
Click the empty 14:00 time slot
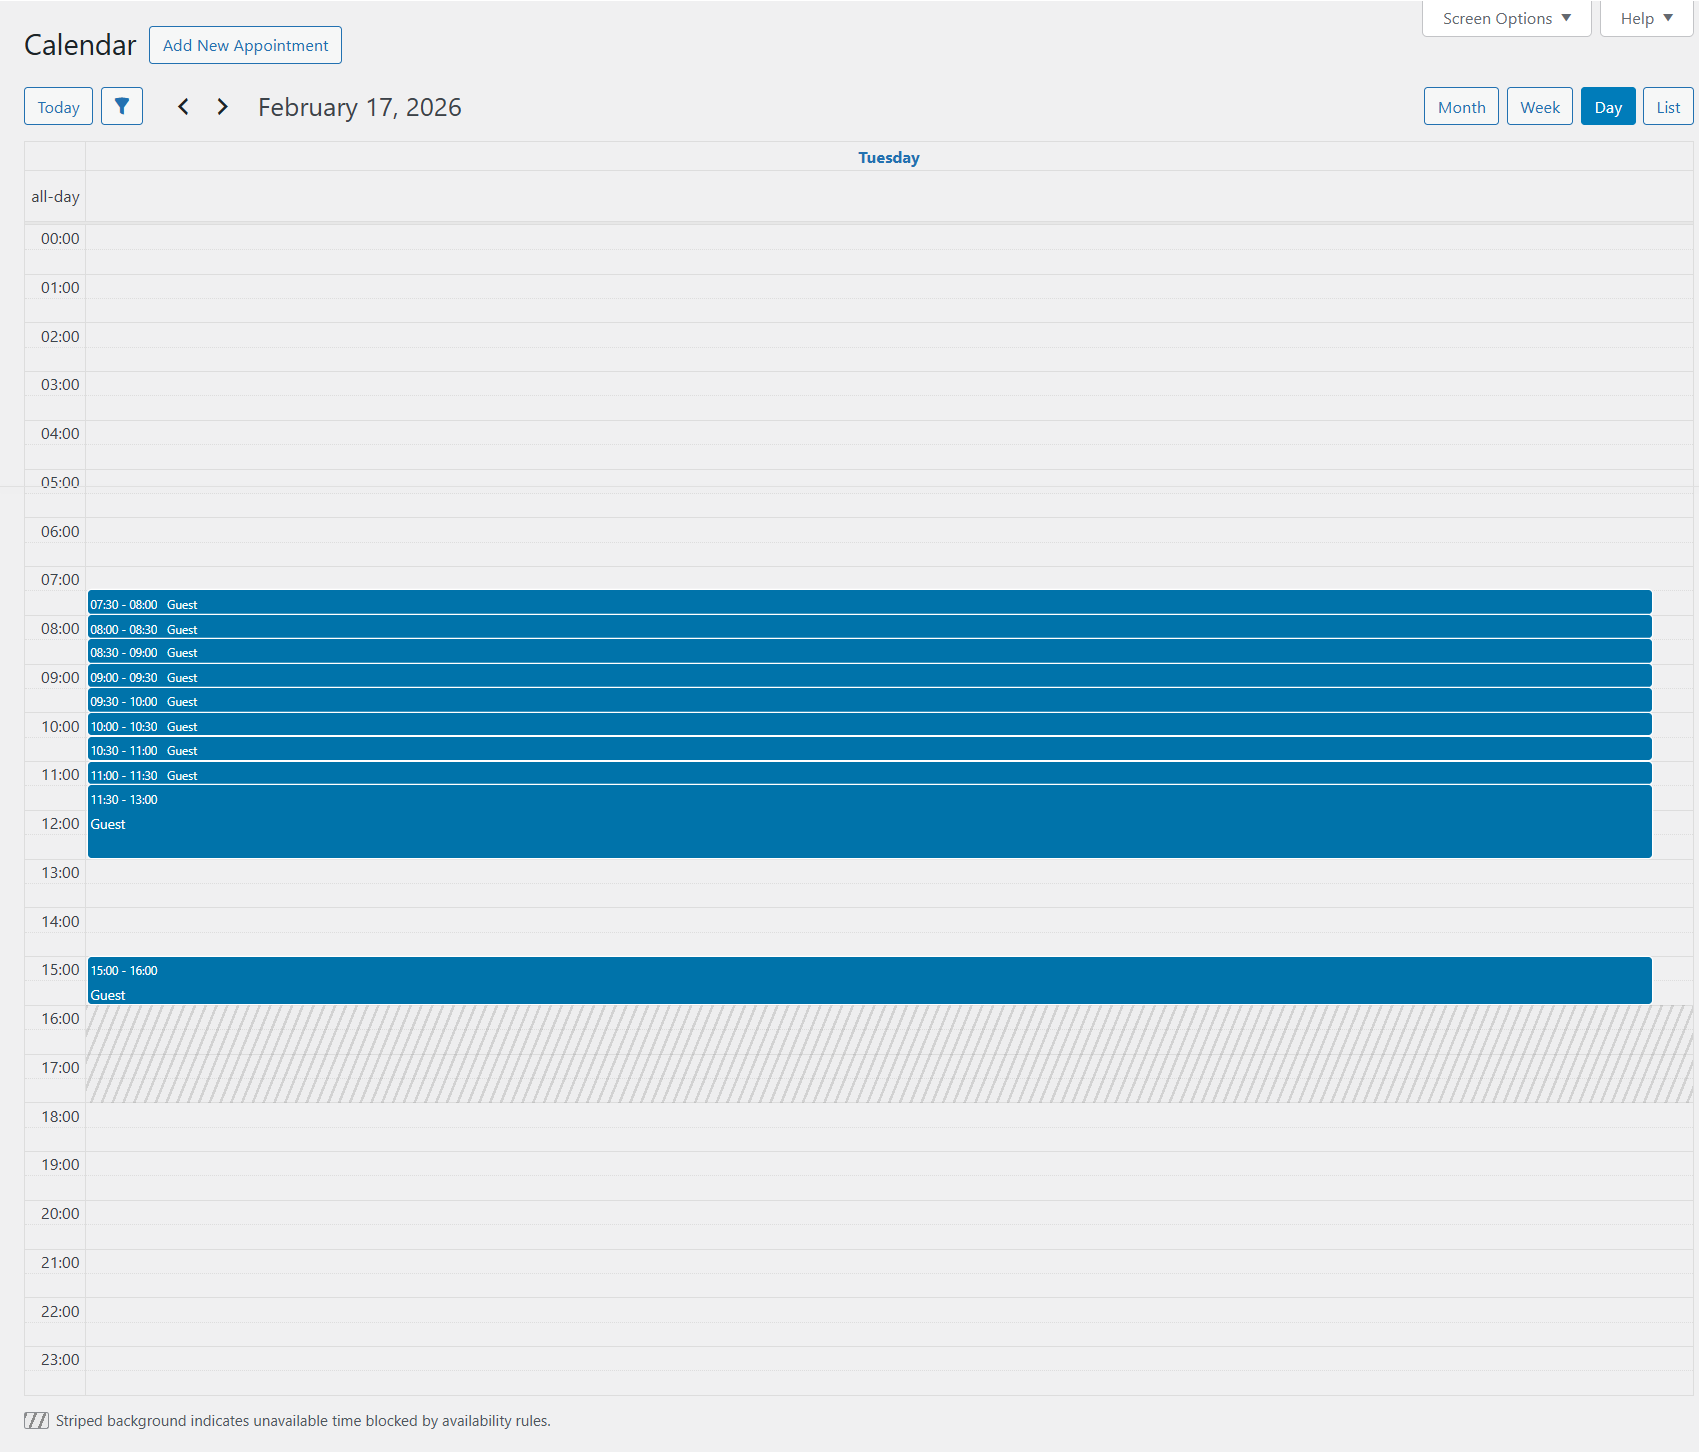(x=888, y=920)
